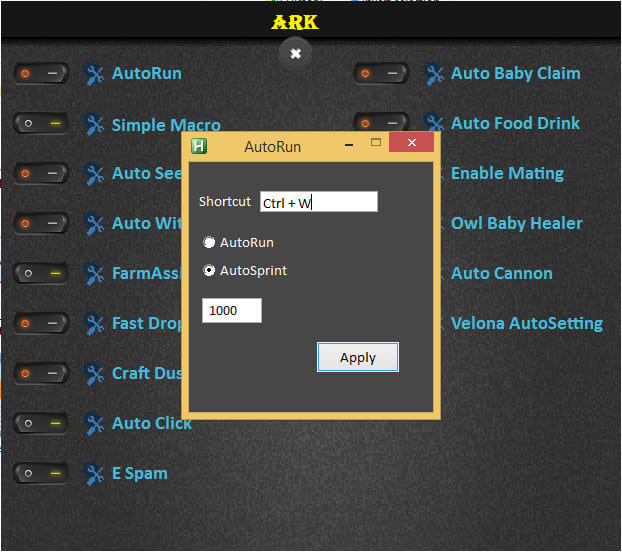Click the Auto Baby Claim label

point(516,74)
